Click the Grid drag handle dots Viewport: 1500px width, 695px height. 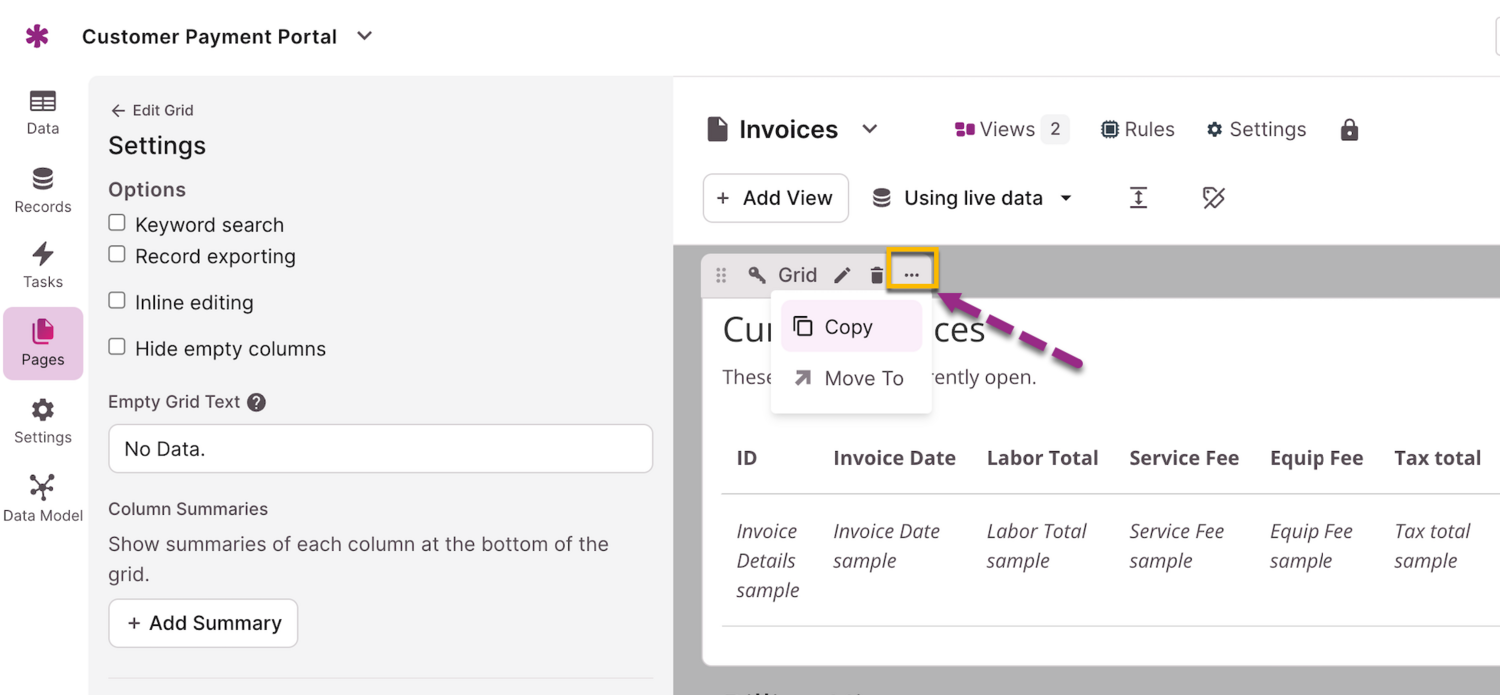[x=721, y=275]
